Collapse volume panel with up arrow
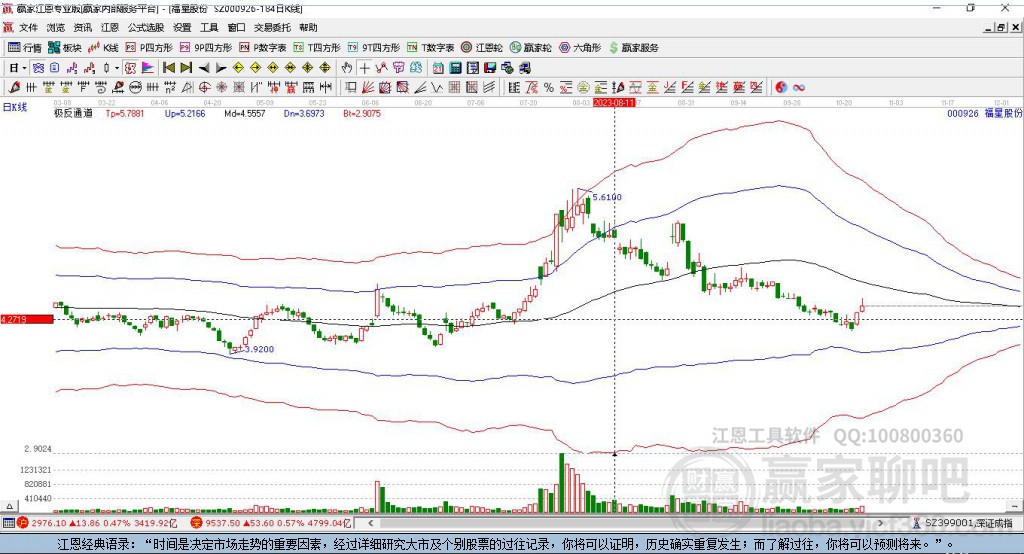 click(9, 506)
